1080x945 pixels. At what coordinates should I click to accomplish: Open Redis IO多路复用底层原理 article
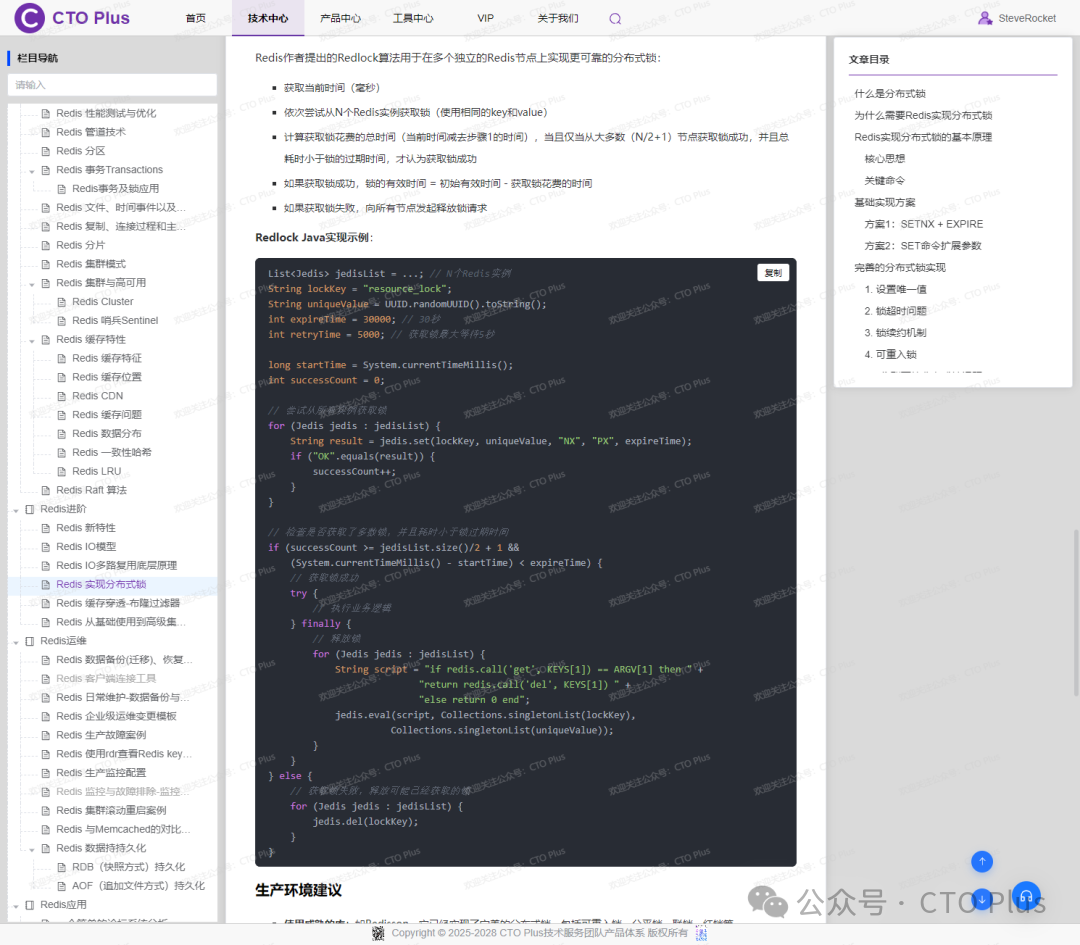[116, 565]
